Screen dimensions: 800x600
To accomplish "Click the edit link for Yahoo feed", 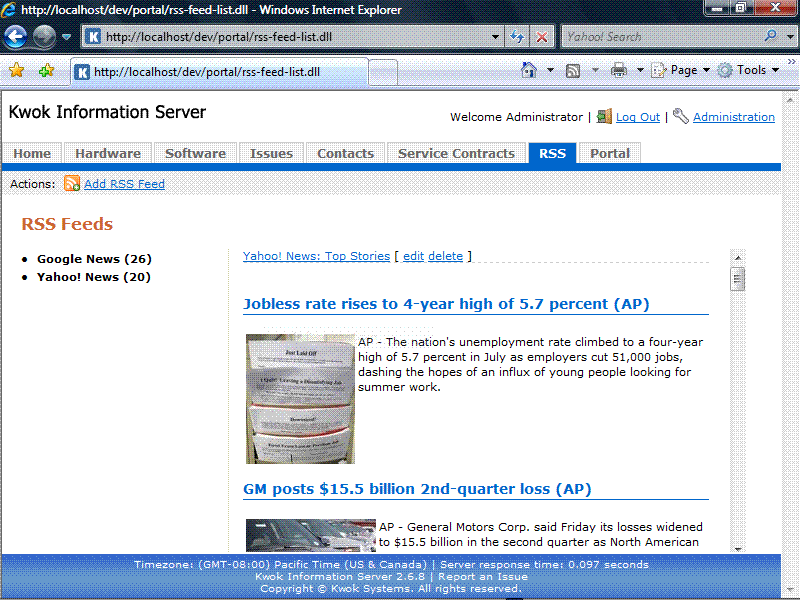I will pyautogui.click(x=413, y=256).
